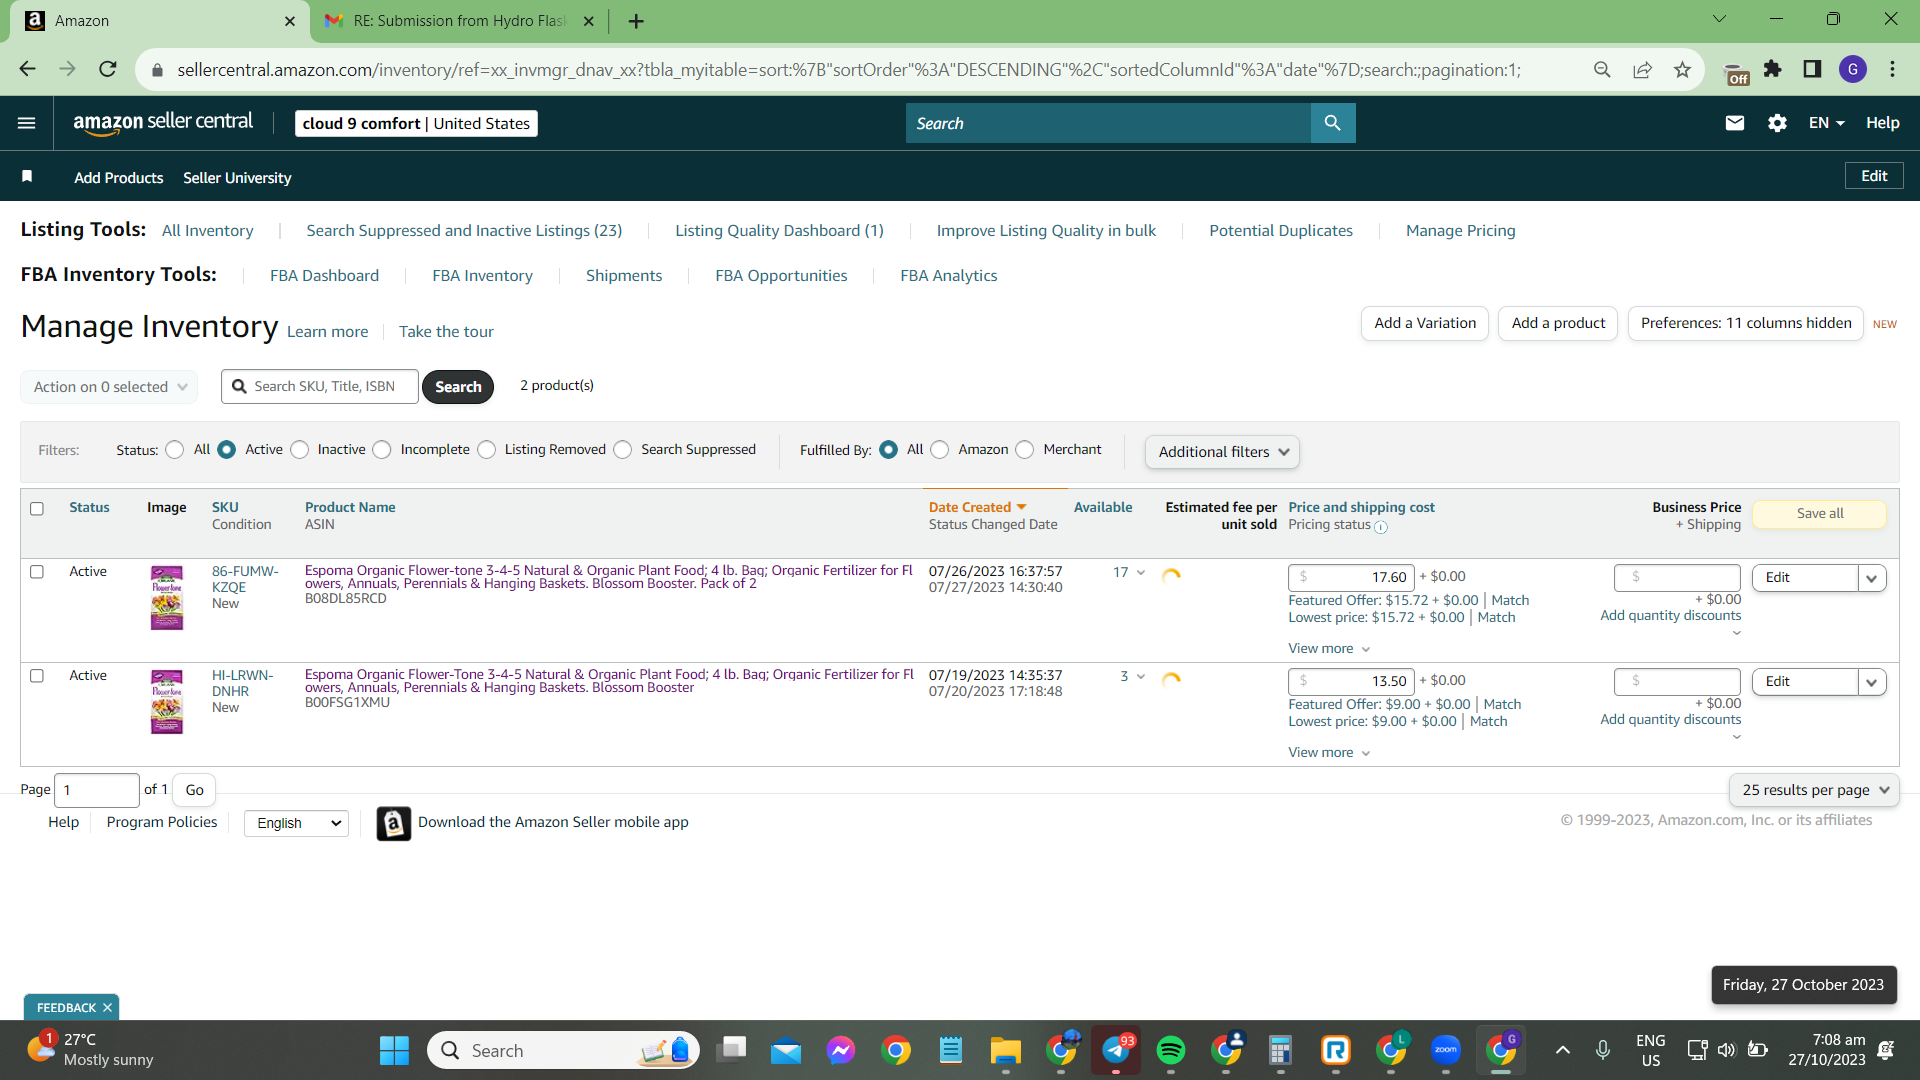Go to Listing Quality Dashboard (1)
Viewport: 1920px width, 1080px height.
pos(779,231)
